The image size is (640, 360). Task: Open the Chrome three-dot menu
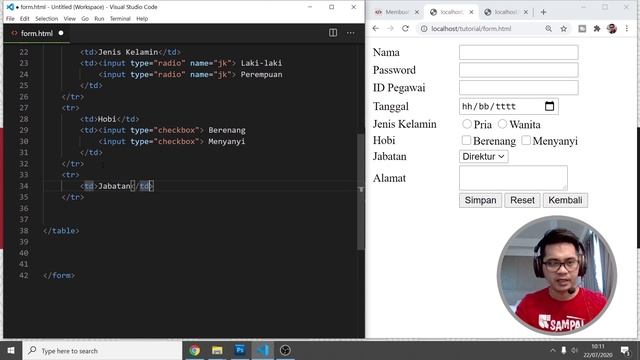pyautogui.click(x=627, y=29)
